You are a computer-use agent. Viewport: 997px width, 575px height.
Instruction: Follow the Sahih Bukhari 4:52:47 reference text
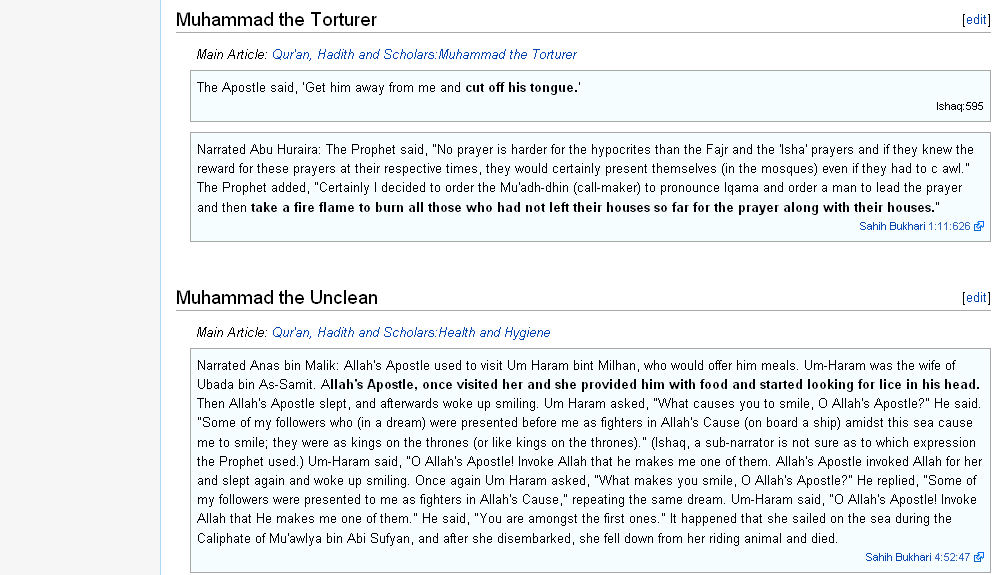click(x=917, y=557)
